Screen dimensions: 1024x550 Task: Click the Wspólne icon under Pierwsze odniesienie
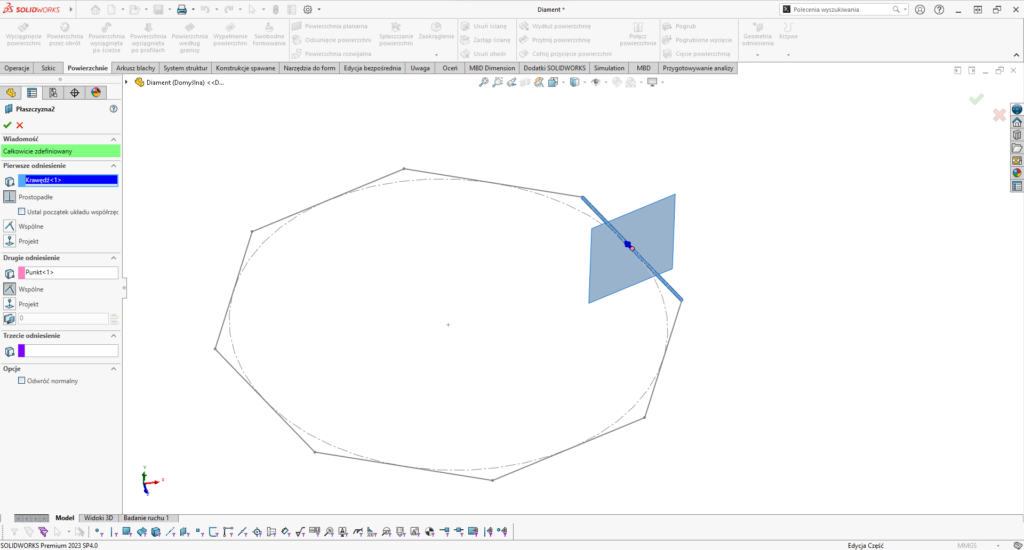[x=10, y=226]
